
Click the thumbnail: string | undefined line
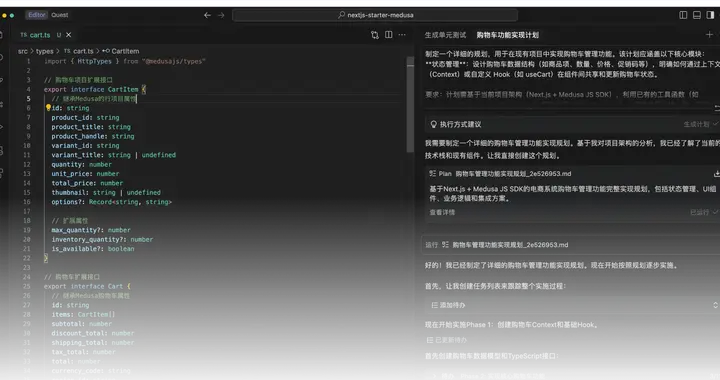pyautogui.click(x=106, y=193)
